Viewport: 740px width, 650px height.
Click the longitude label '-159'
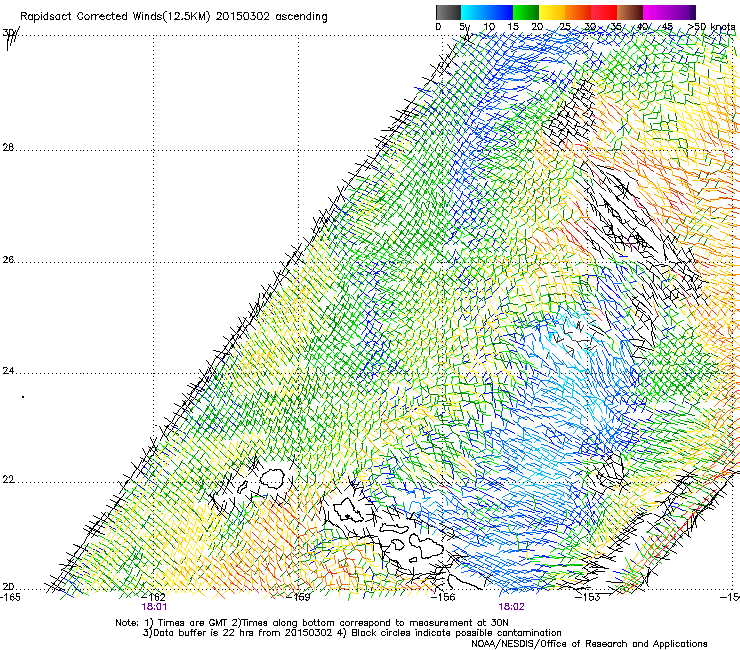[299, 597]
